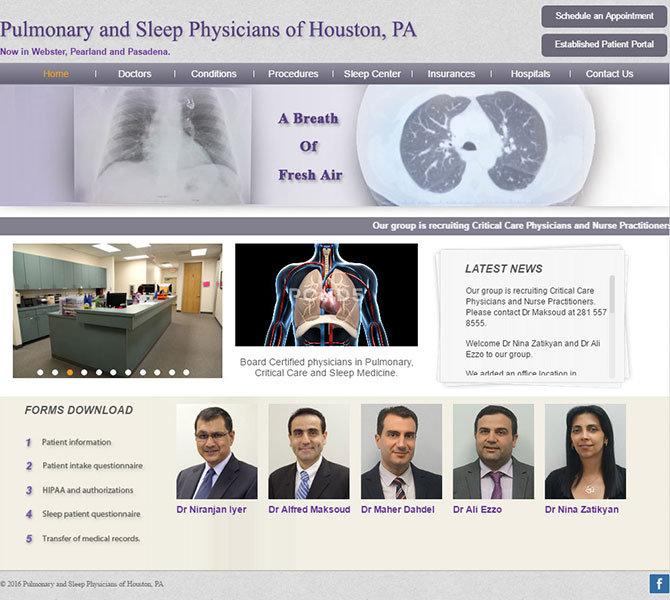Viewport: 670px width, 600px height.
Task: Click Dr Nina Zatikyan's photo
Action: (x=585, y=452)
